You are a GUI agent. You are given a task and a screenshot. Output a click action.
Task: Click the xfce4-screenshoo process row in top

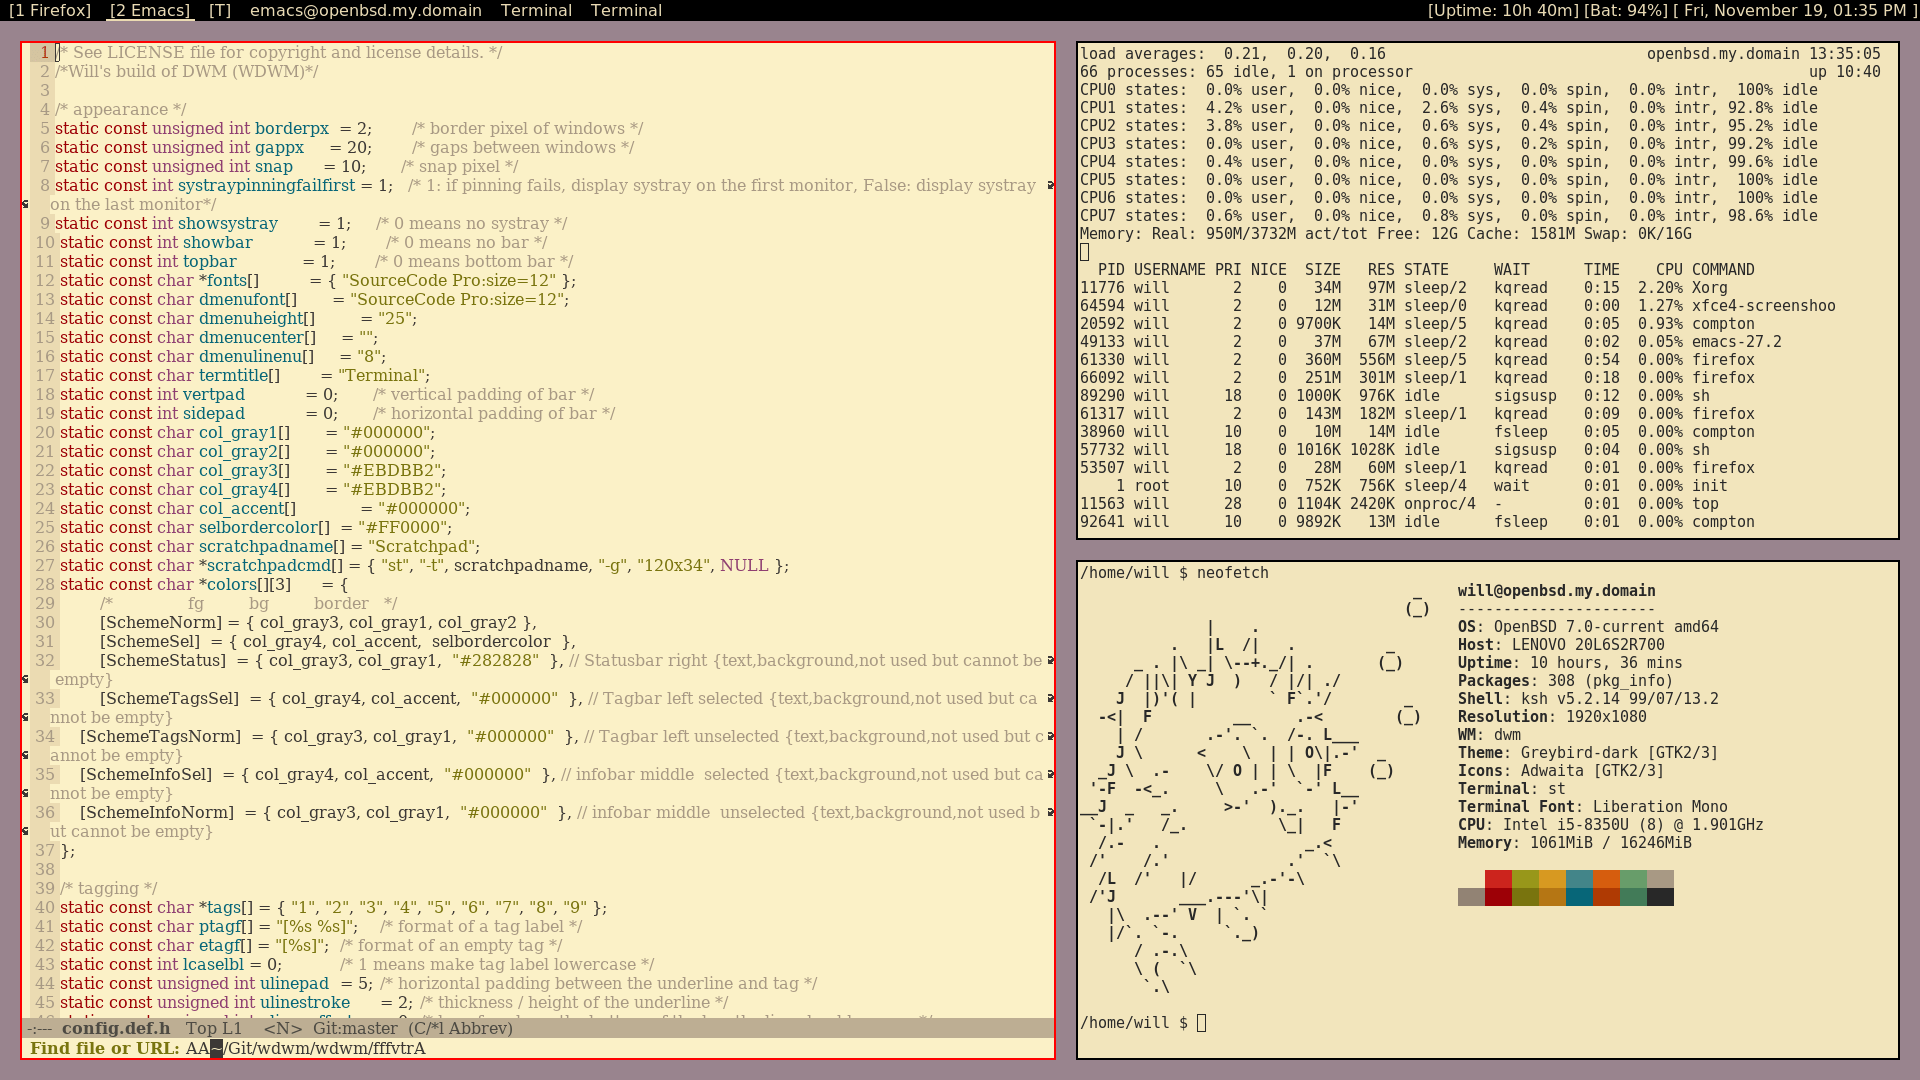click(1458, 305)
